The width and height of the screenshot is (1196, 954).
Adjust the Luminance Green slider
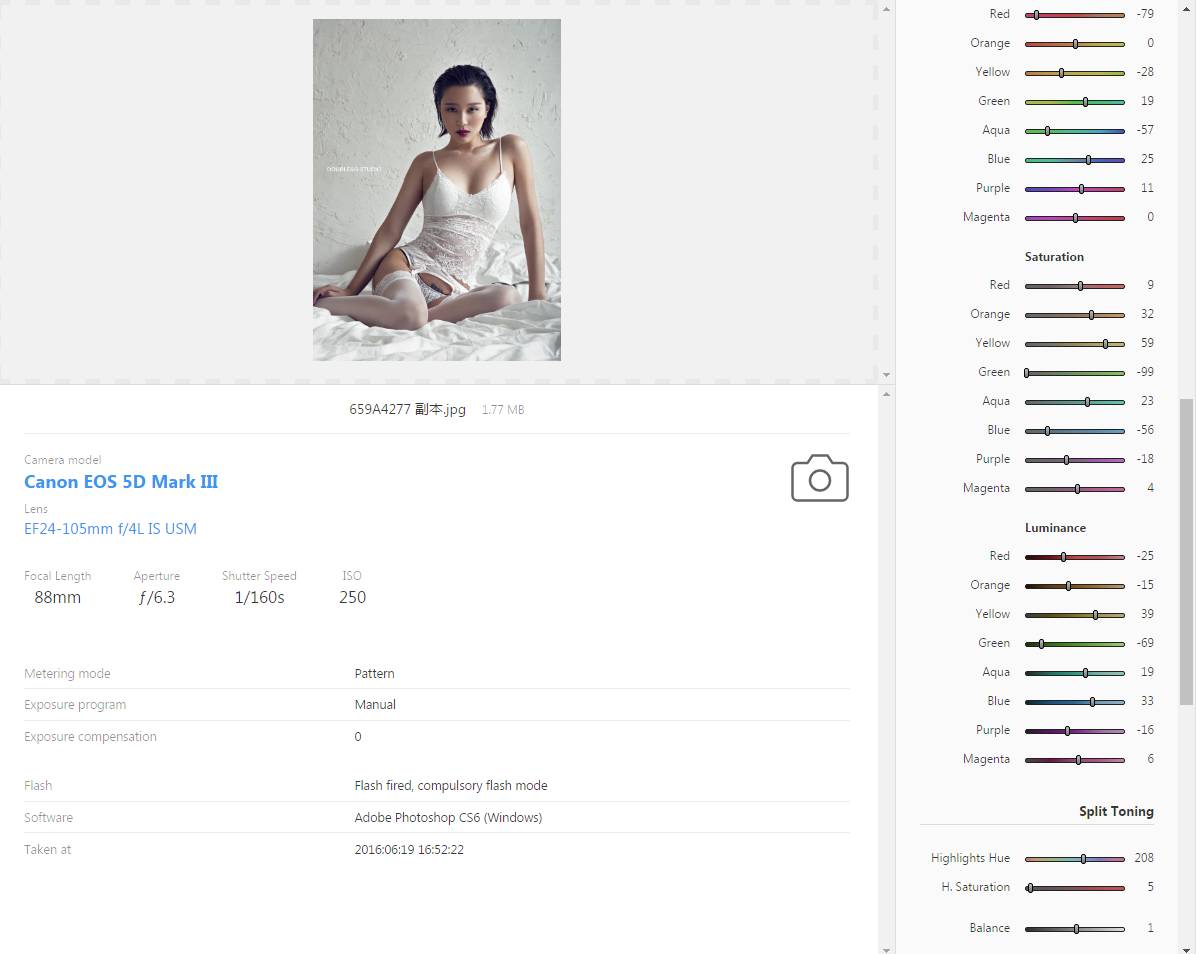point(1075,644)
